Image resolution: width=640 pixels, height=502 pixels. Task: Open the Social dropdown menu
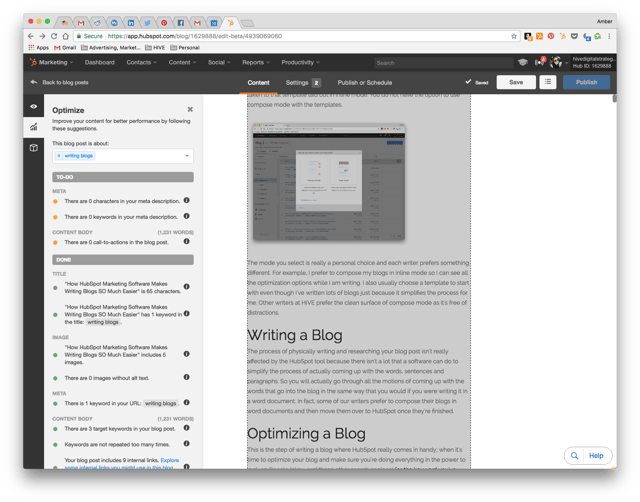click(x=219, y=62)
